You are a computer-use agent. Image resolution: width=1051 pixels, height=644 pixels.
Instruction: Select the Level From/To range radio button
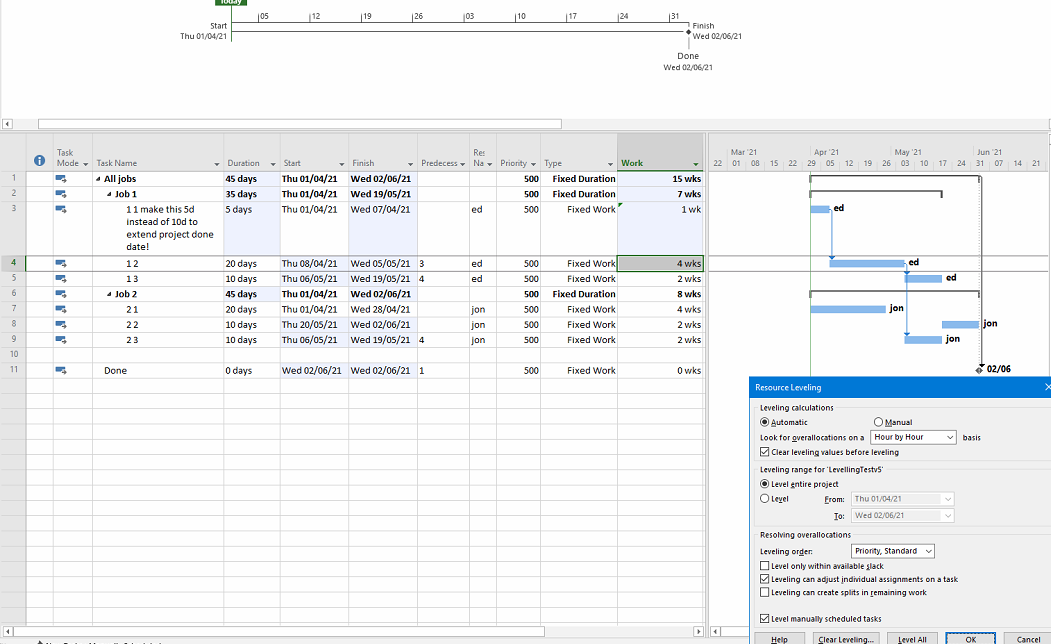tap(764, 499)
